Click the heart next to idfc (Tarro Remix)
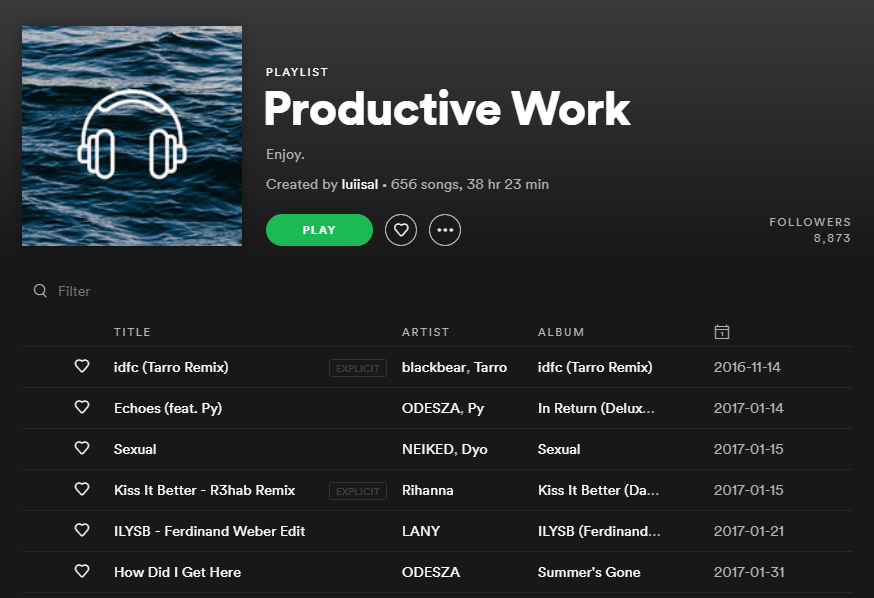The image size is (874, 598). pos(82,367)
